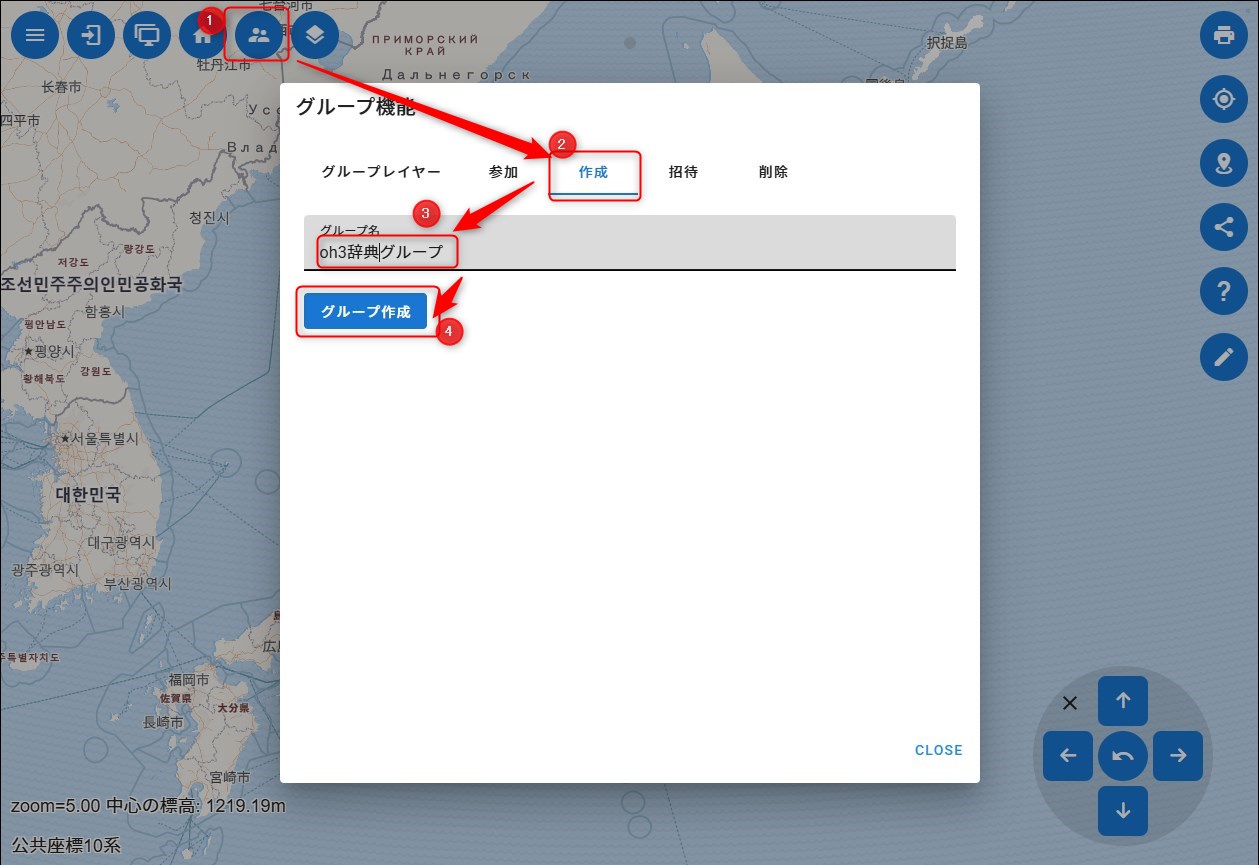
Task: Click CLOSE to dismiss the dialog
Action: tap(938, 750)
